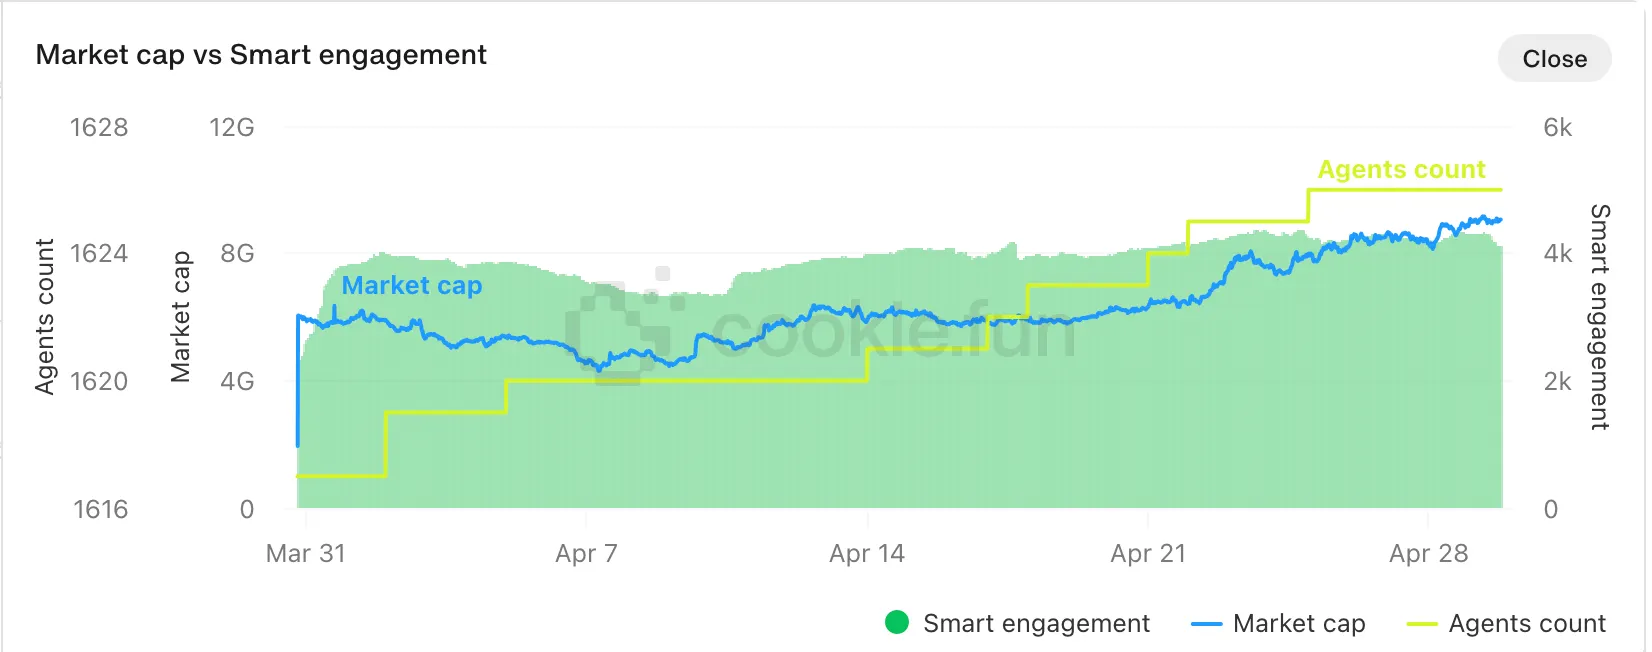
Task: Click the yellow Agents count chart annotation
Action: [1401, 170]
